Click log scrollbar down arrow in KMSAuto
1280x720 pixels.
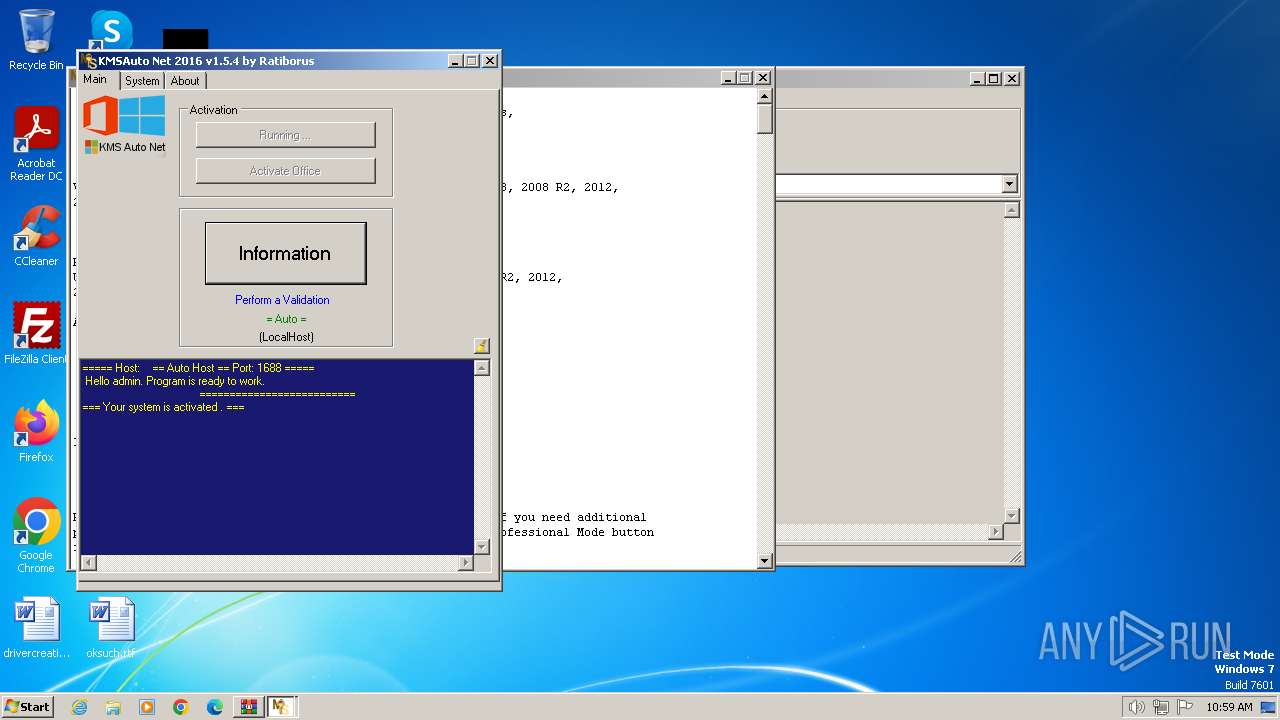click(482, 546)
